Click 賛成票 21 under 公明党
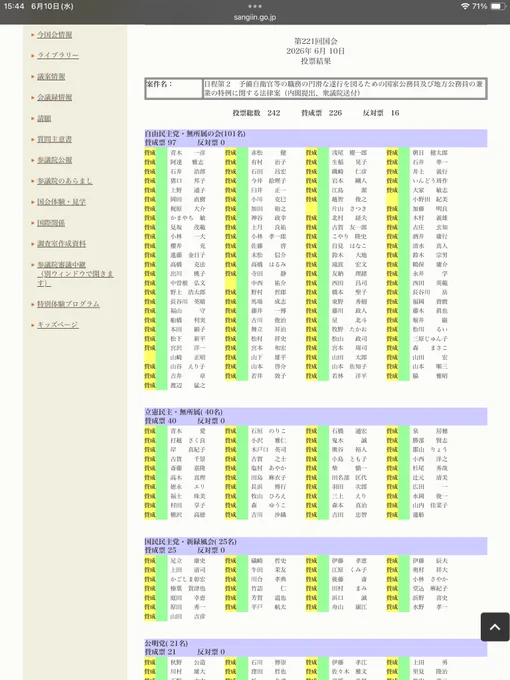 point(160,652)
